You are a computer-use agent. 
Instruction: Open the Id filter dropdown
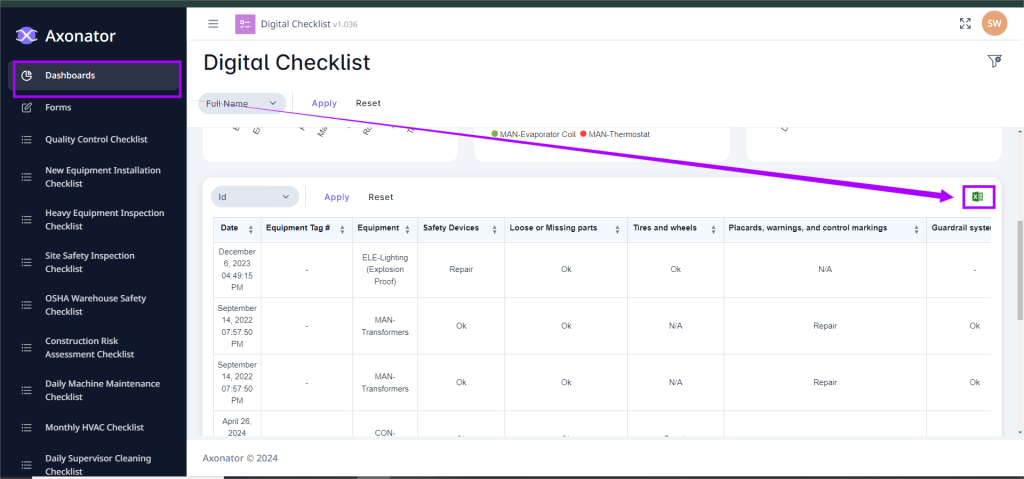tap(285, 197)
